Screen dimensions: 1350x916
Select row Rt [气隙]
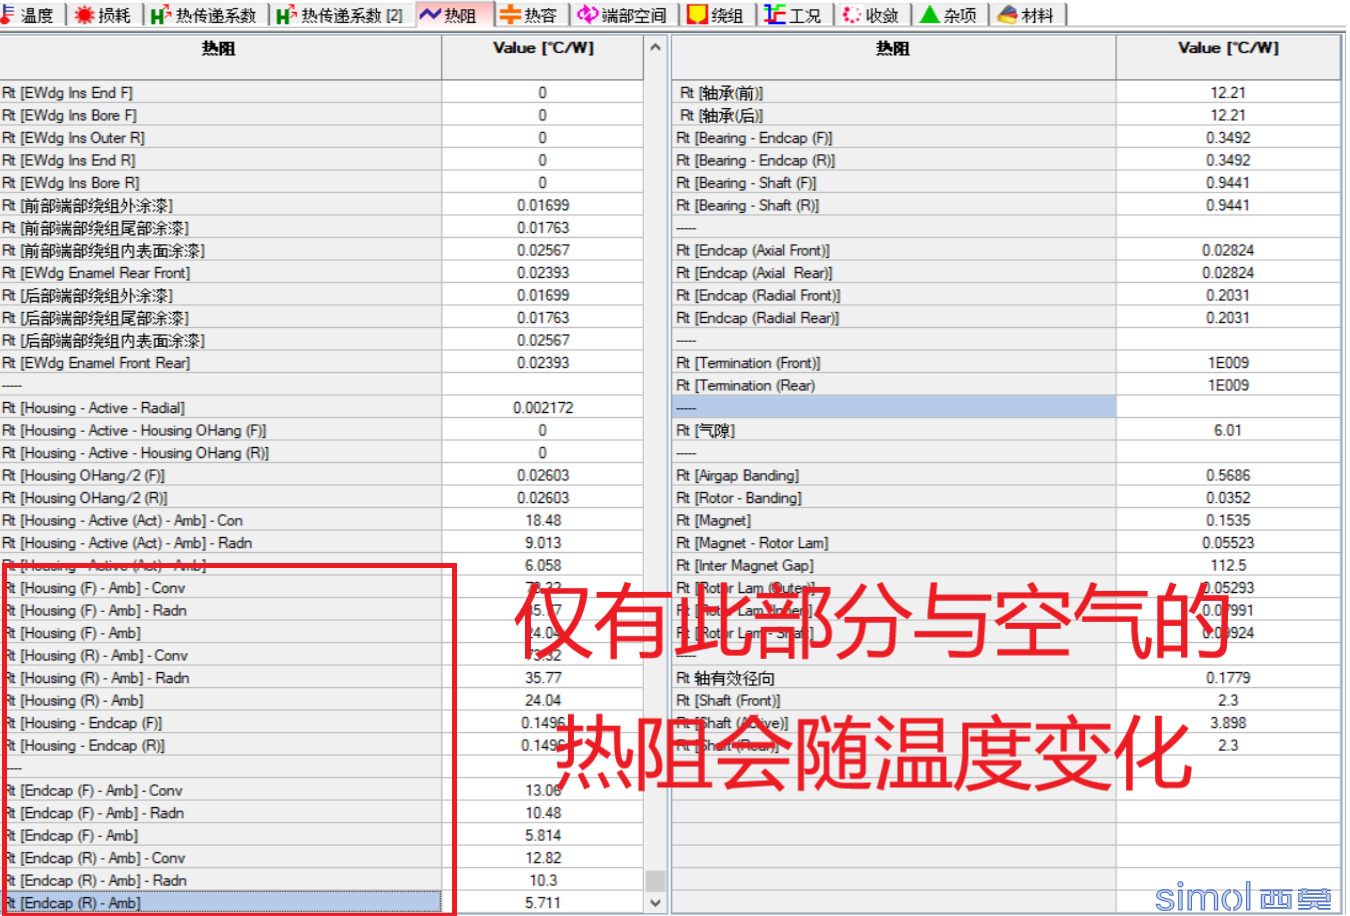coord(893,431)
